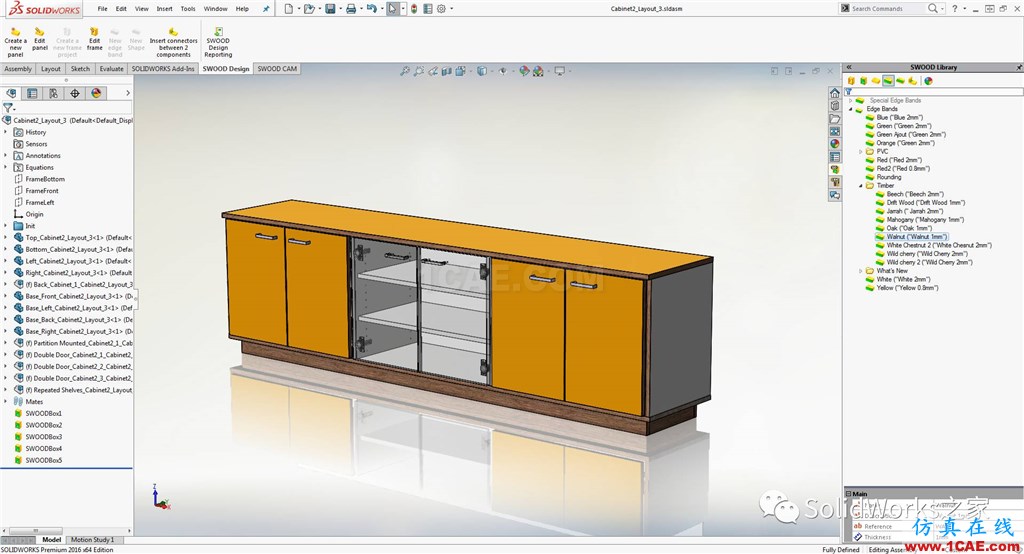Switch to the Evaluate tab
The height and width of the screenshot is (554, 1024).
(x=111, y=69)
